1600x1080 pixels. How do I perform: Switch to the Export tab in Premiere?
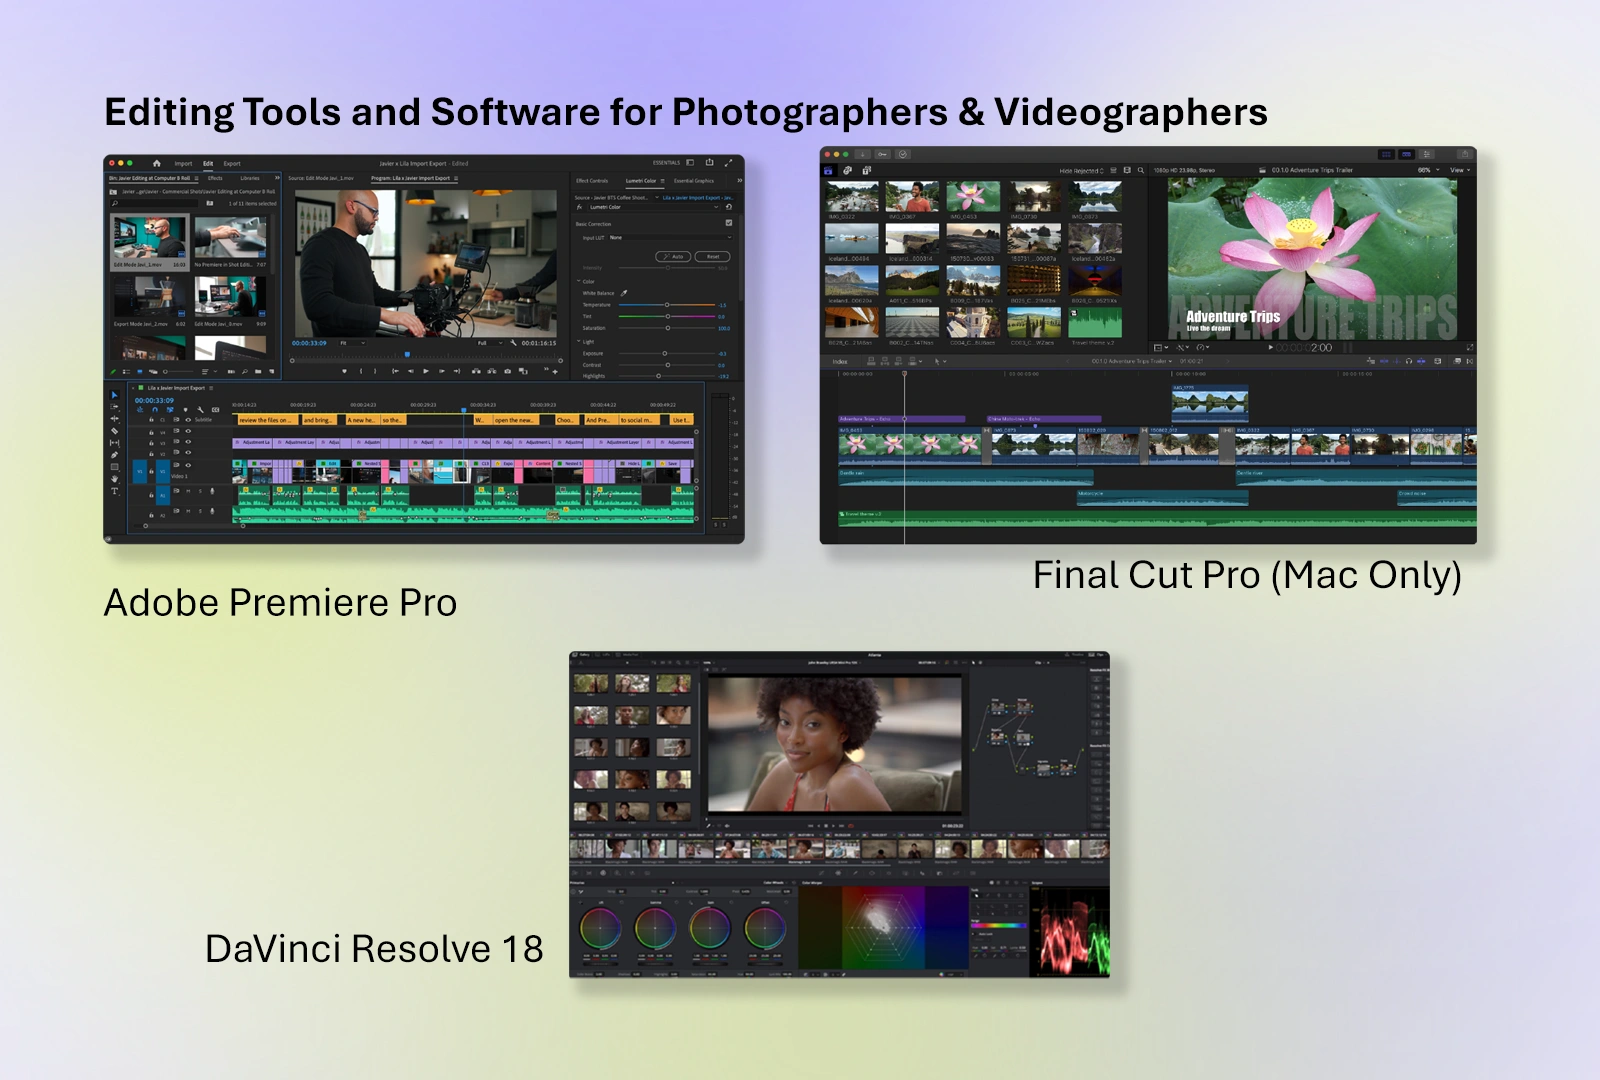click(x=232, y=164)
